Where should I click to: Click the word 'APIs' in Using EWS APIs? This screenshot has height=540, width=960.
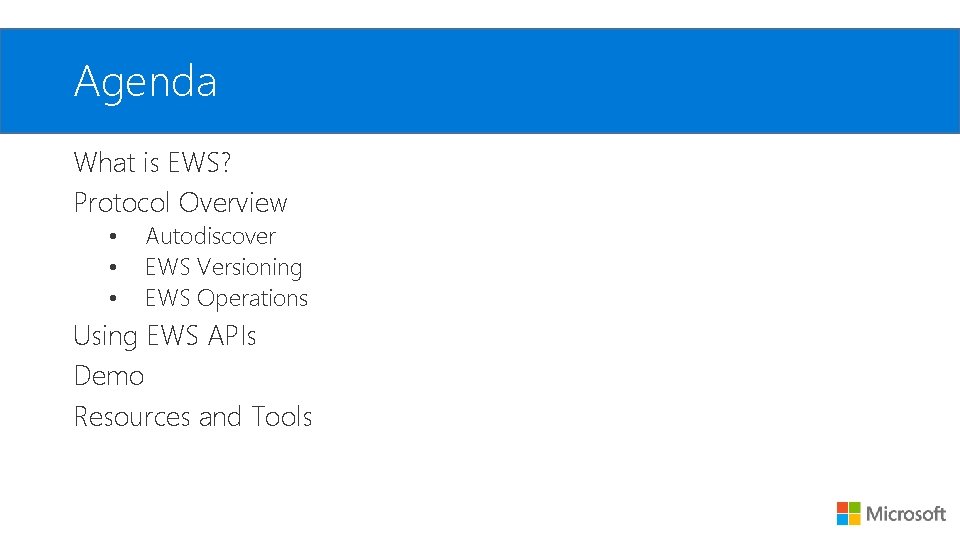(232, 336)
